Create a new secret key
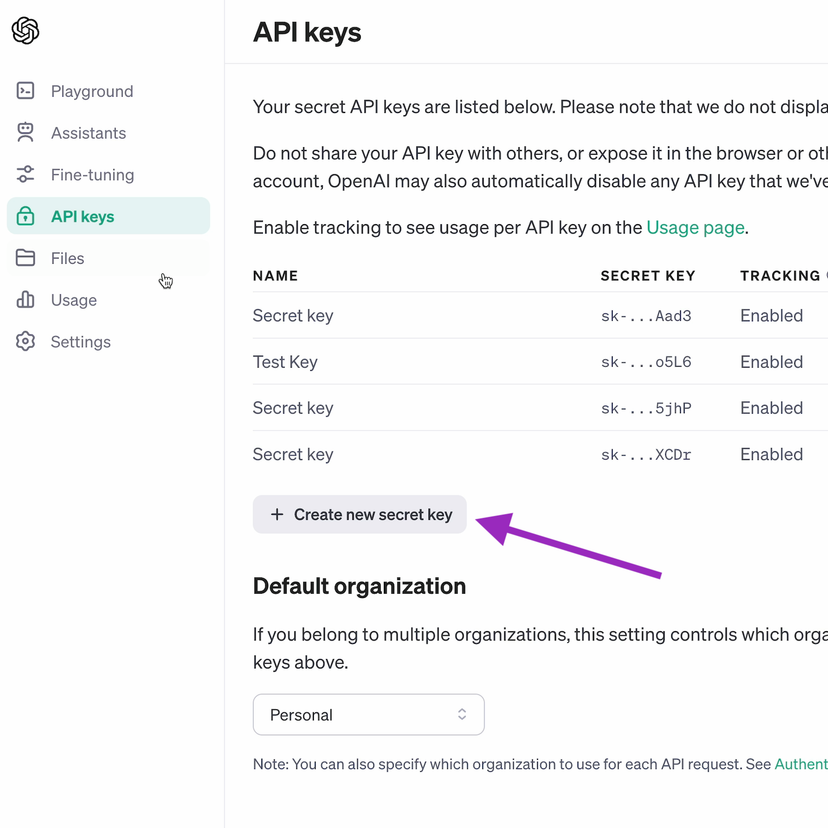The width and height of the screenshot is (828, 828). tap(359, 514)
